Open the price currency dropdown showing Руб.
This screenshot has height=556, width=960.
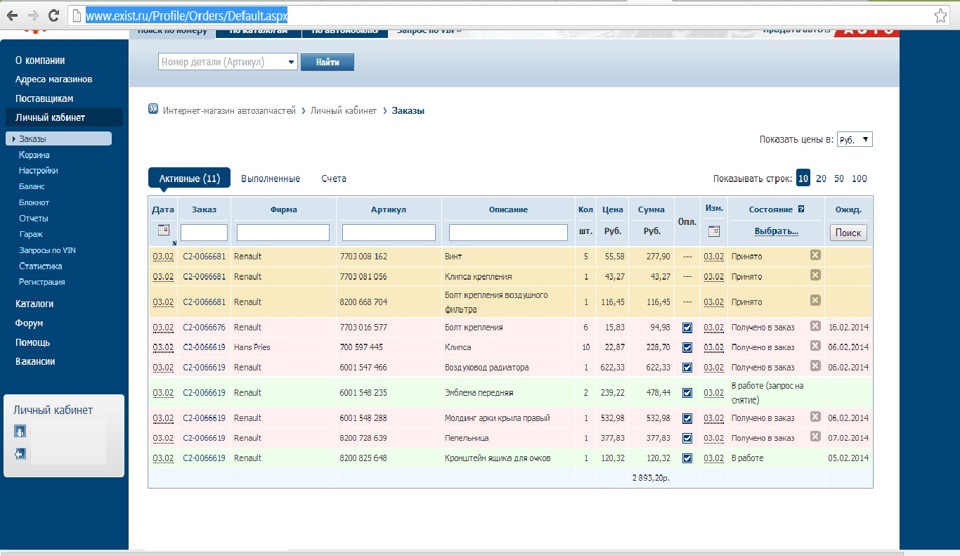[854, 140]
